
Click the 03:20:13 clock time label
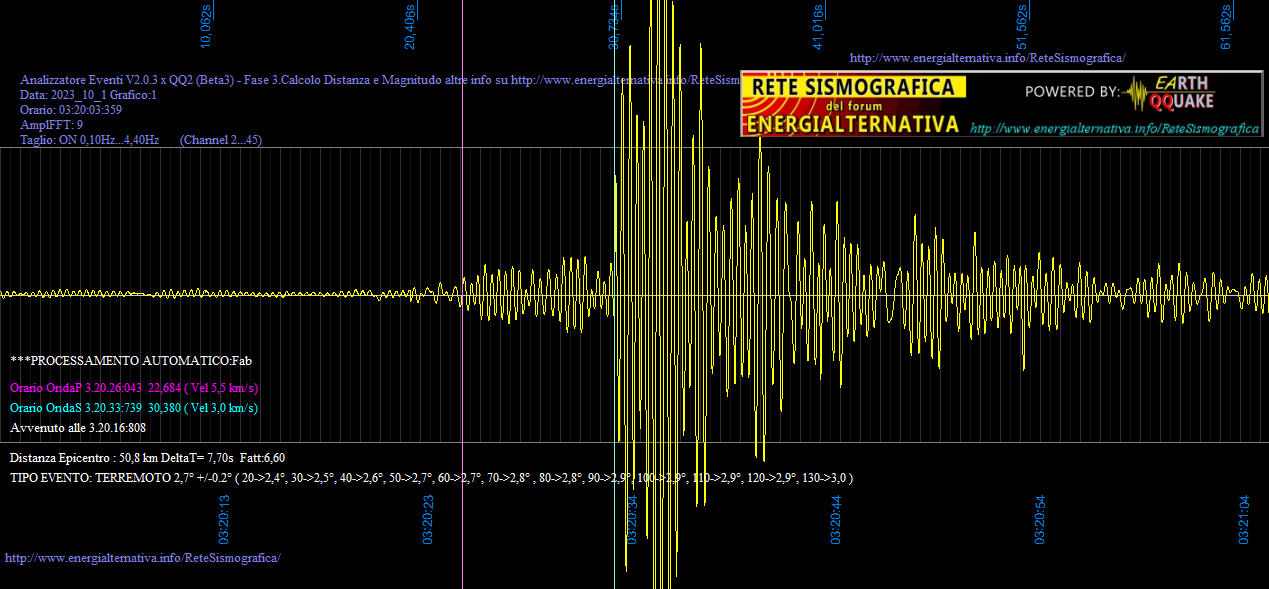click(225, 520)
